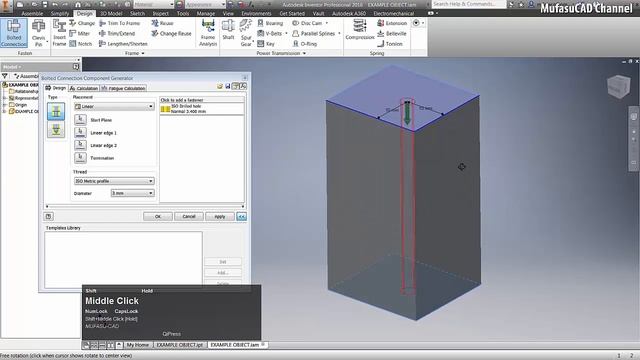Viewport: 640px width, 360px height.
Task: Select the Extension spring tool
Action: pos(392,23)
